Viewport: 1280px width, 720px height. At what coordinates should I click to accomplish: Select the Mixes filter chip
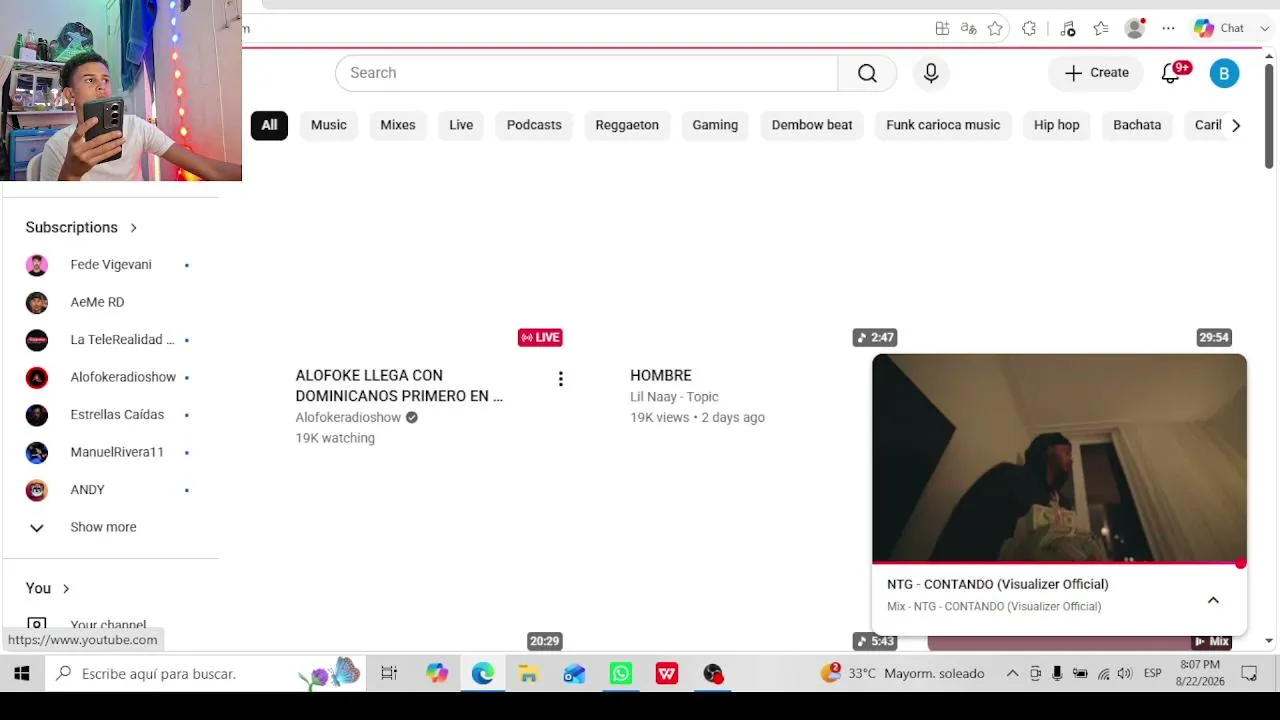pyautogui.click(x=398, y=125)
